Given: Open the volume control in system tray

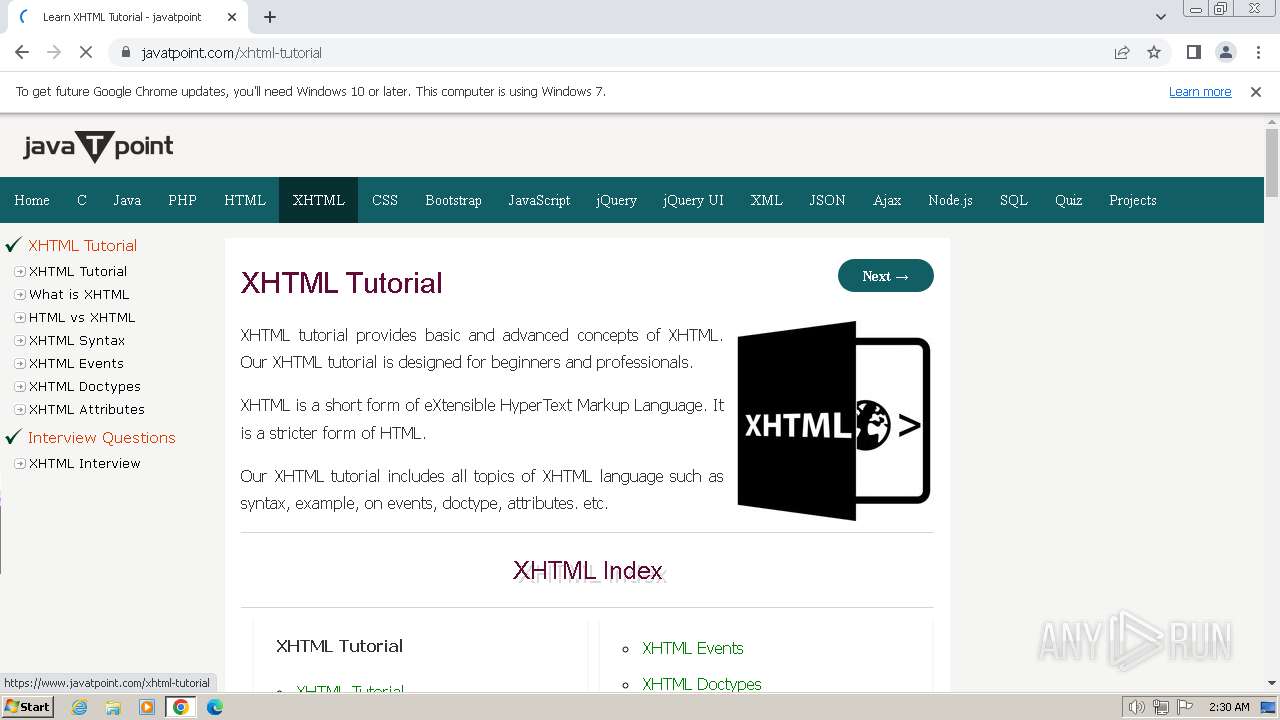Looking at the screenshot, I should tap(1137, 707).
